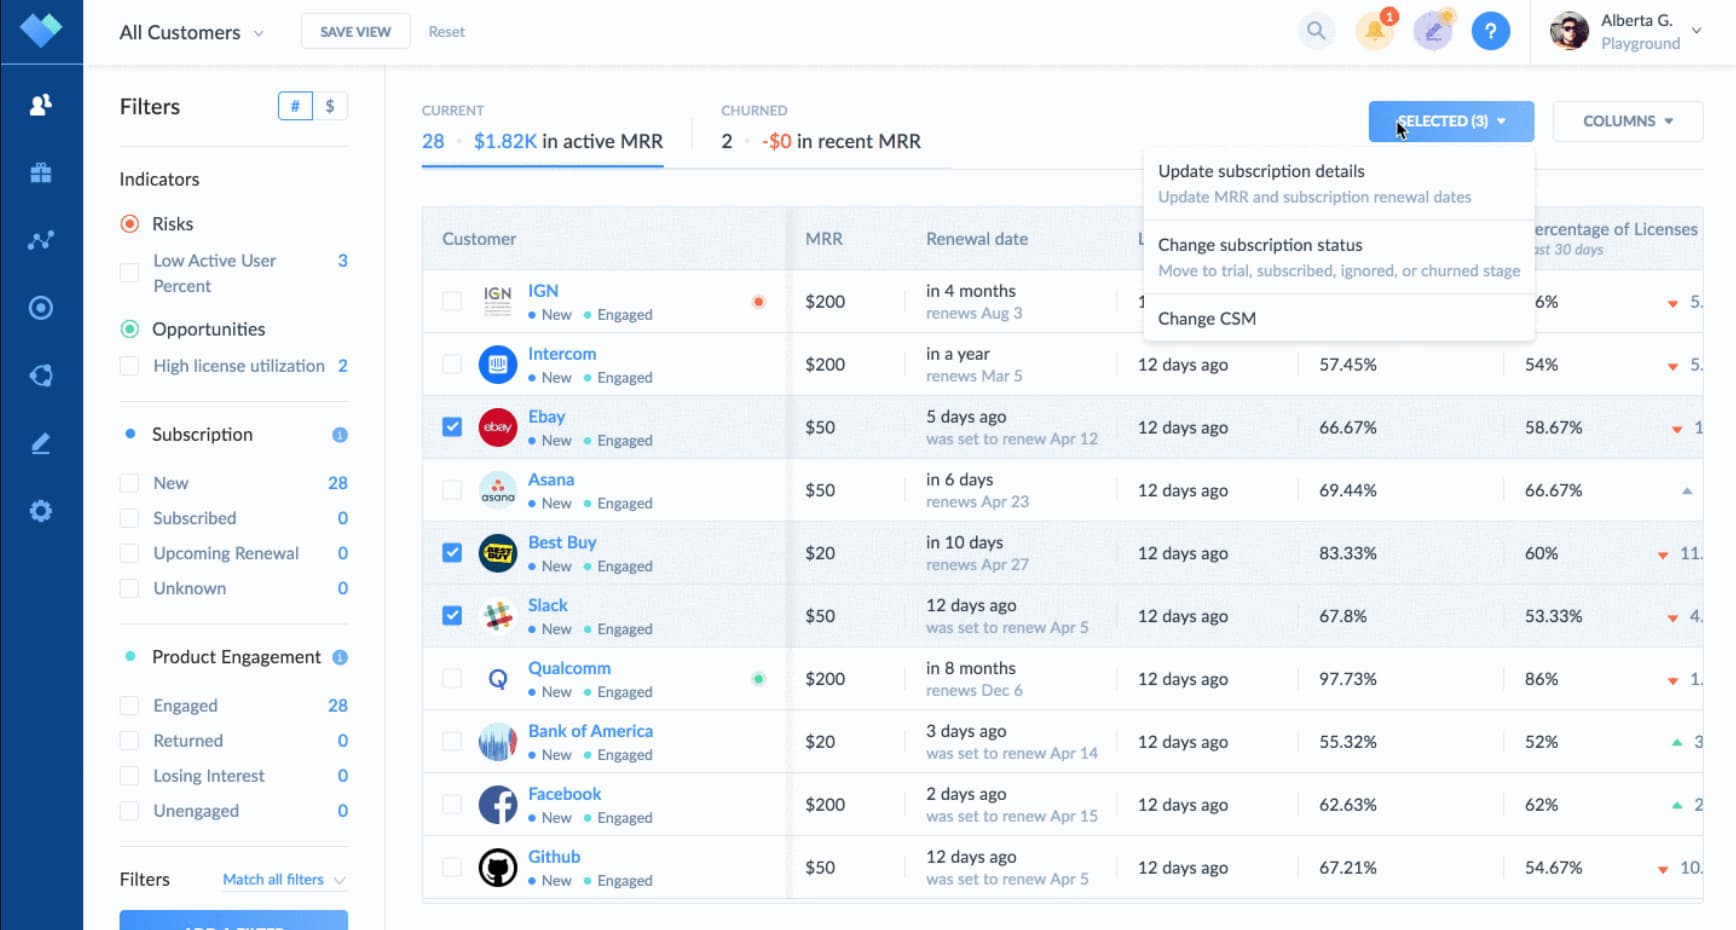Open the target circle sidebar icon
The width and height of the screenshot is (1736, 930).
point(41,308)
